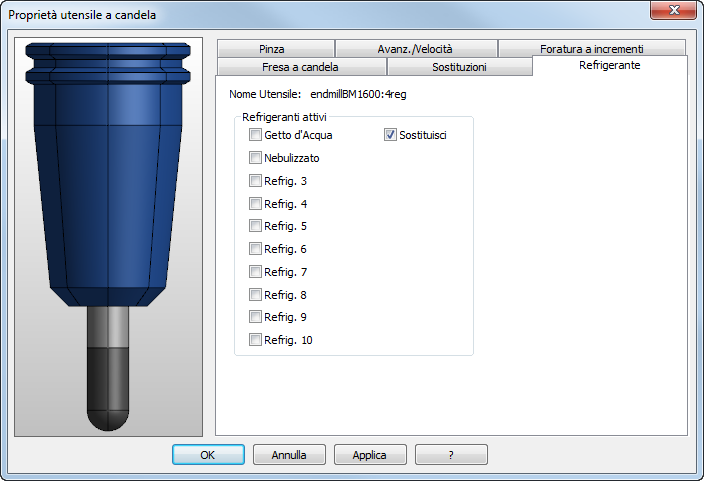Tick the Refrig. 10 checkbox
The height and width of the screenshot is (481, 704).
coord(255,340)
